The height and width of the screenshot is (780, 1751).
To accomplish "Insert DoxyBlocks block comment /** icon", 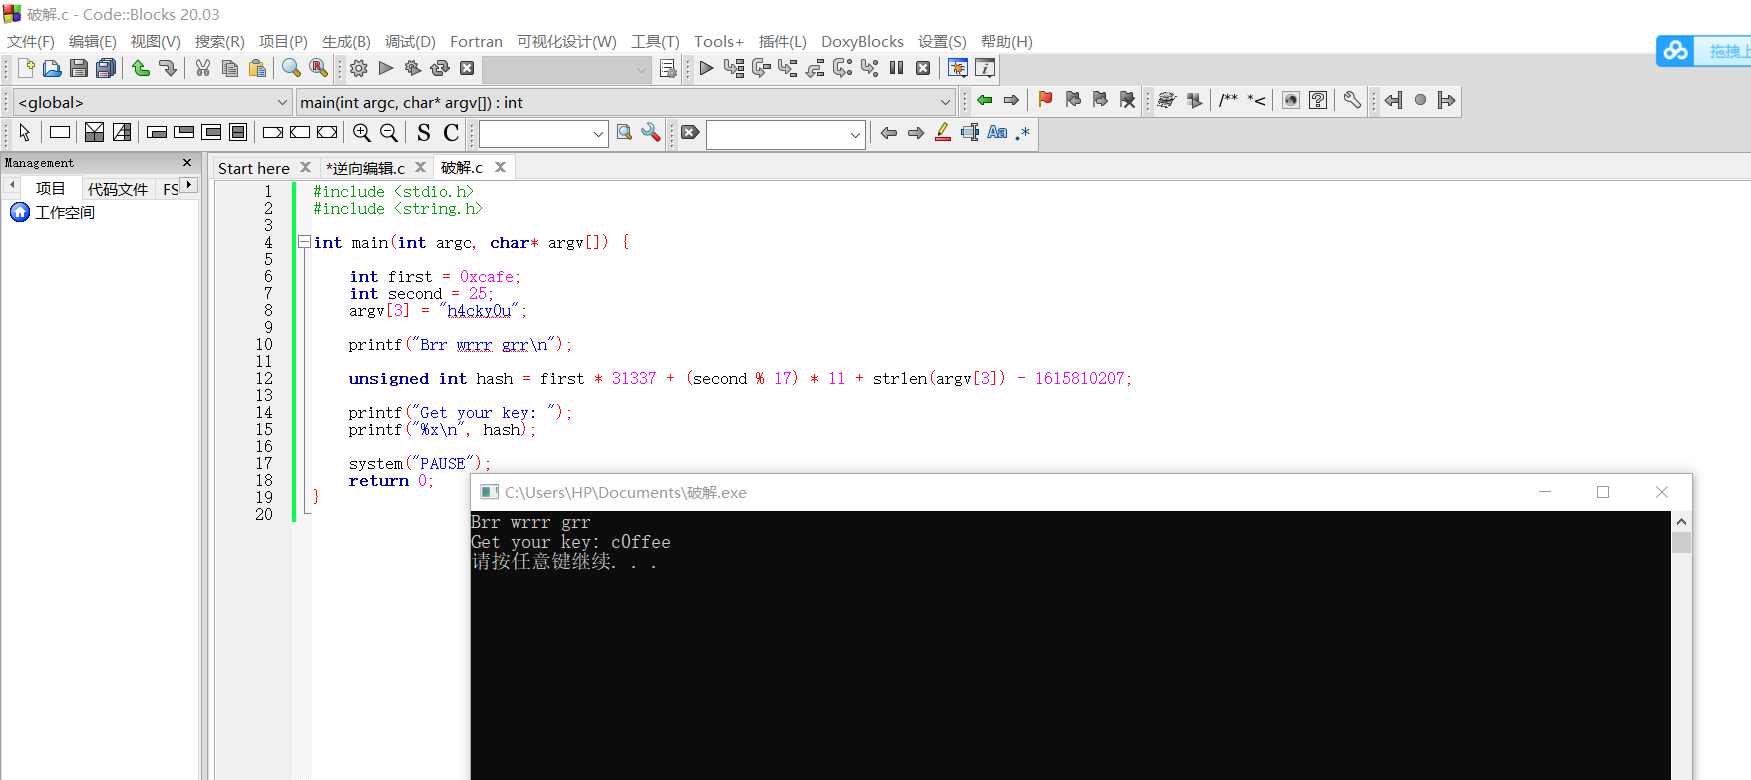I will pos(1229,100).
